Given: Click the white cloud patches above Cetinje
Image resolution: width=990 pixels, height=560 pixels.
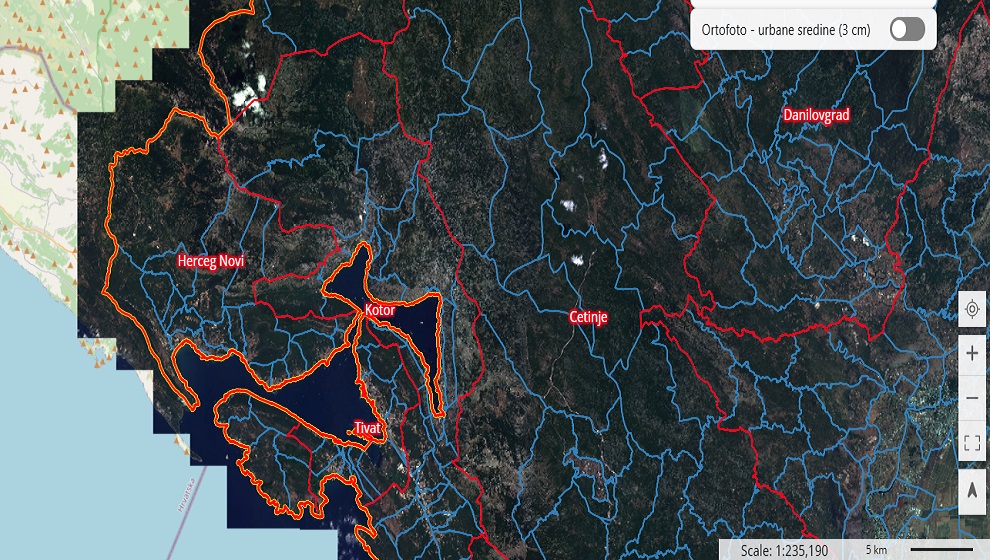Looking at the screenshot, I should pos(574,258).
